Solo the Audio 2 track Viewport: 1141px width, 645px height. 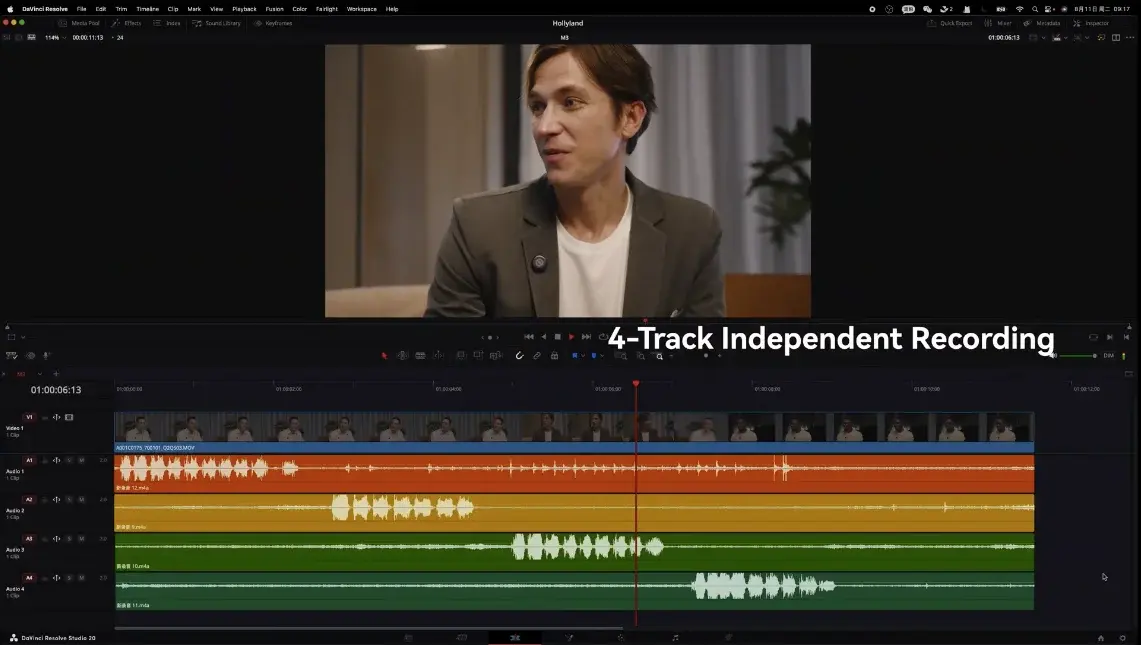(x=69, y=500)
